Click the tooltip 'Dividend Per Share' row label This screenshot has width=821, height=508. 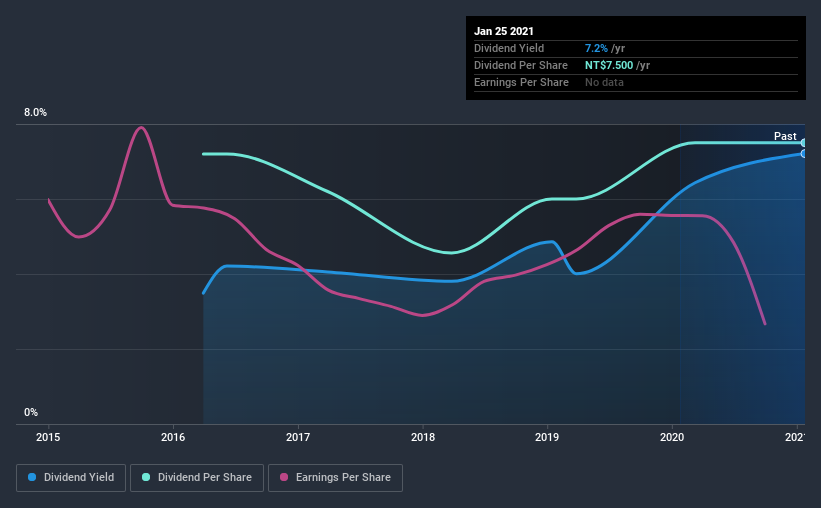521,65
